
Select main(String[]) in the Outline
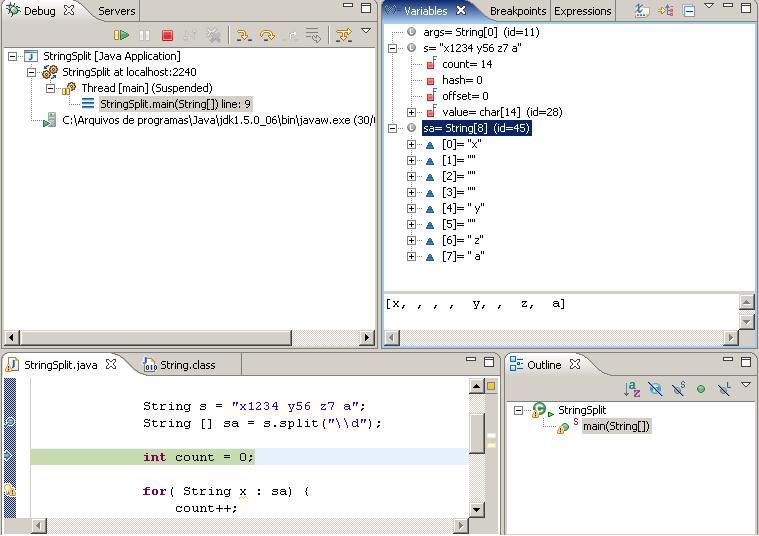pyautogui.click(x=616, y=426)
